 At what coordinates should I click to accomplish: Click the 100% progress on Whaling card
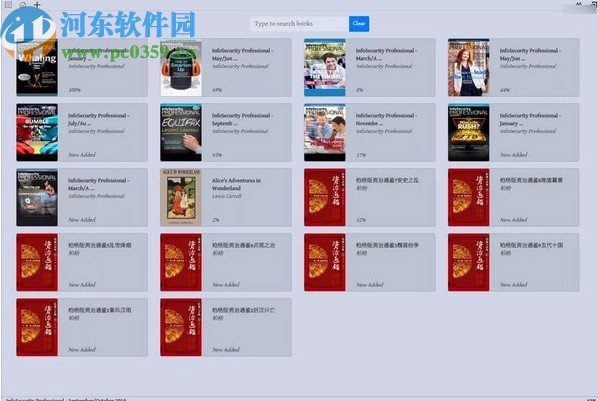[x=74, y=90]
